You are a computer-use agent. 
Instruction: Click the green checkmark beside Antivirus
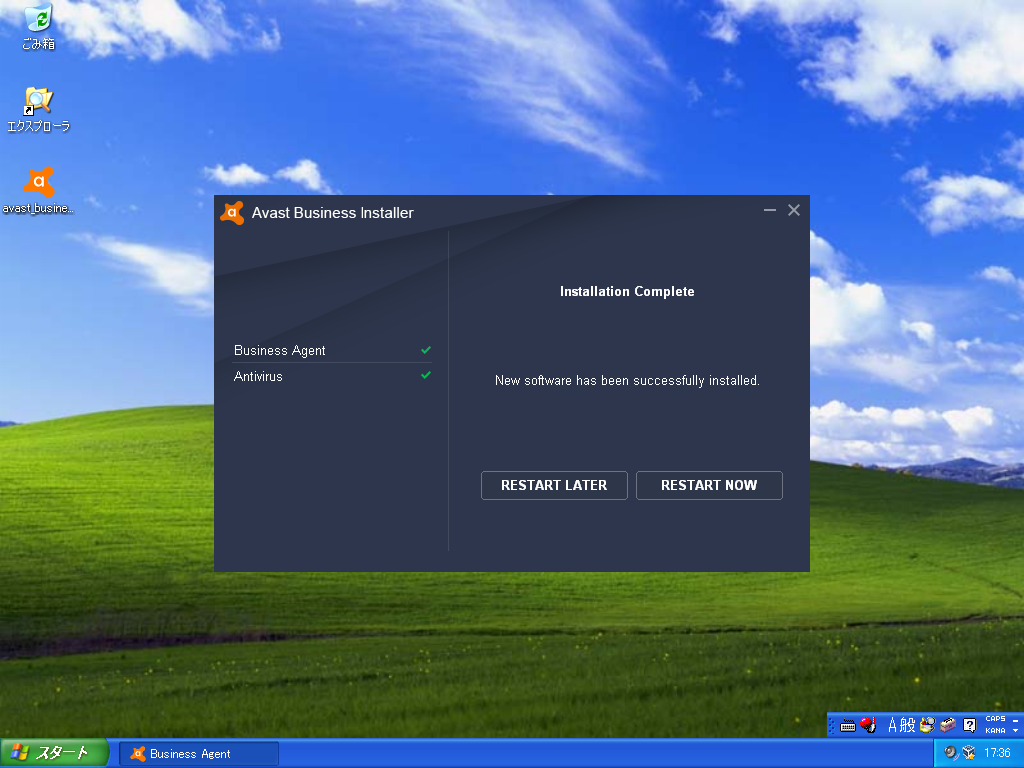coord(426,375)
